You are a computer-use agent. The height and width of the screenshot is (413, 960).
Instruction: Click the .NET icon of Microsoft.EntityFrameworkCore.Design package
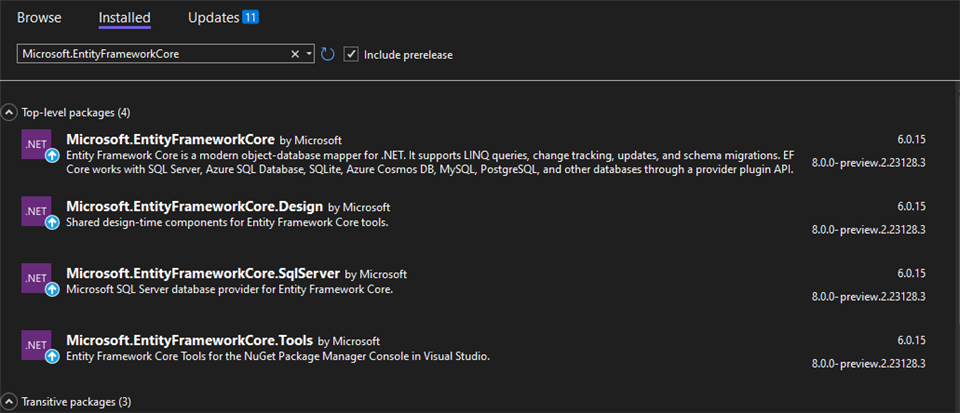coord(36,211)
